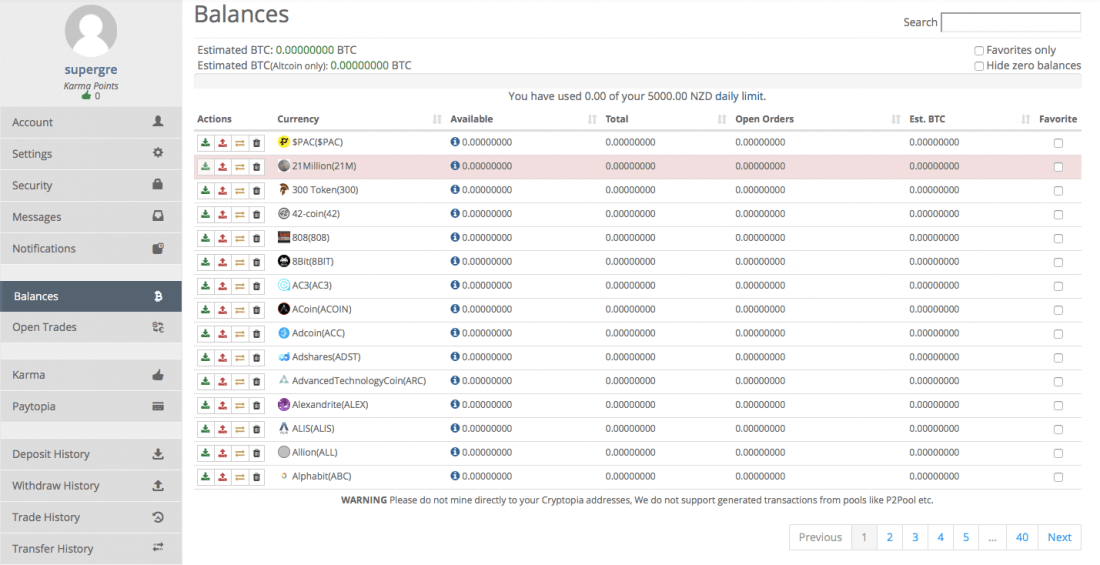The image size is (1100, 565).
Task: Click the trash icon for Allion row
Action: point(257,453)
